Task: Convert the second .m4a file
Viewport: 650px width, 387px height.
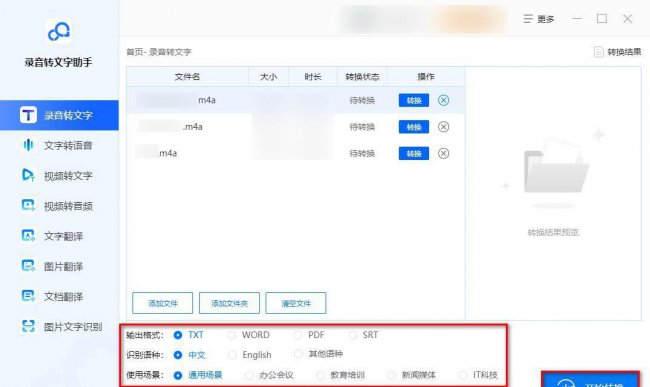Action: click(414, 127)
